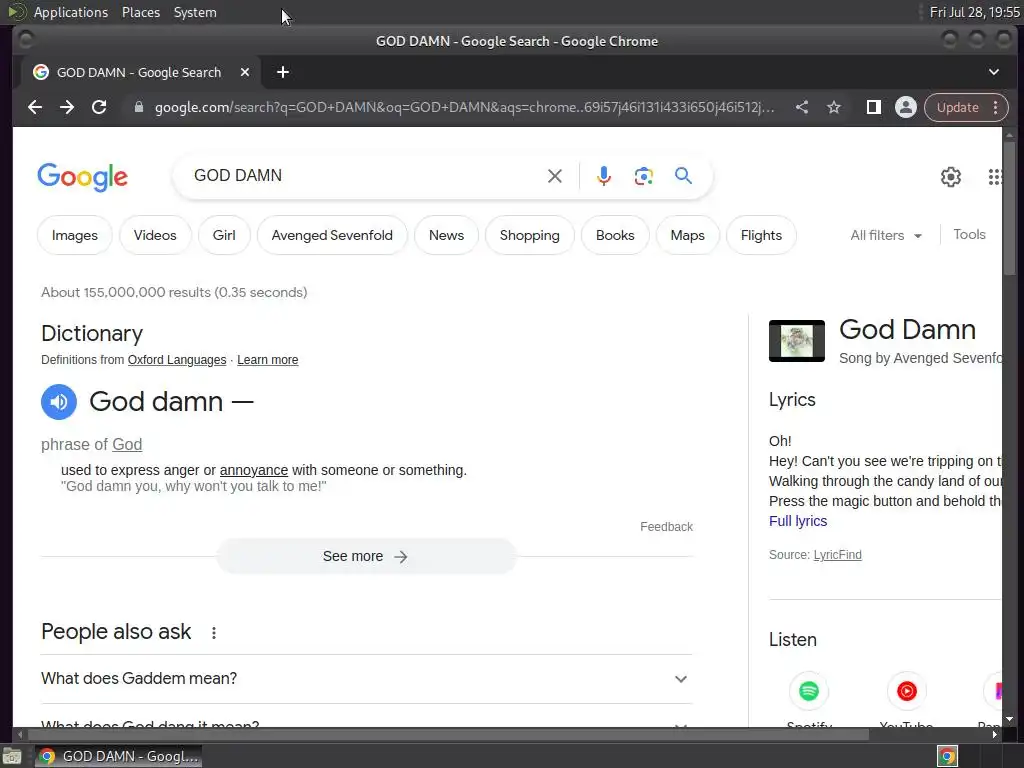Focus the browser address bar
The image size is (1024, 768).
(x=464, y=107)
